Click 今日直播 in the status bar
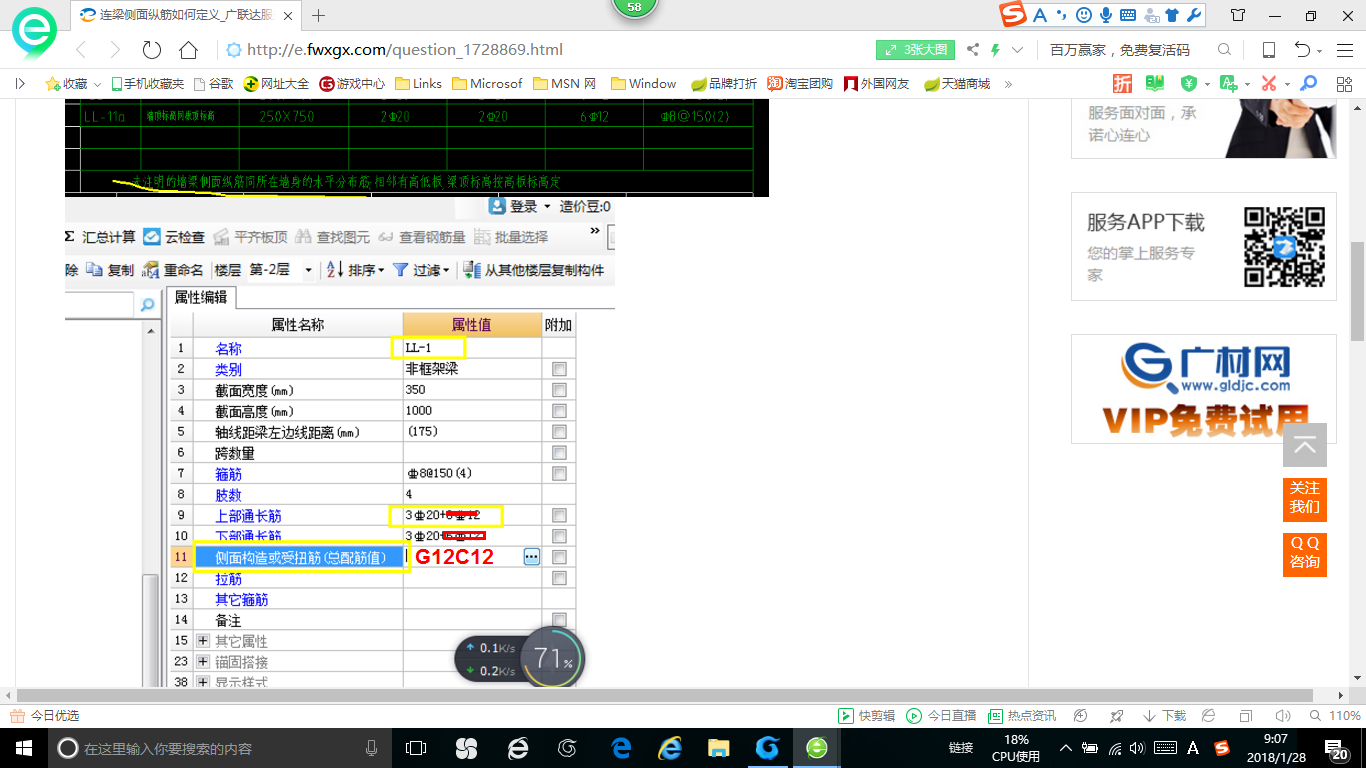 click(941, 716)
